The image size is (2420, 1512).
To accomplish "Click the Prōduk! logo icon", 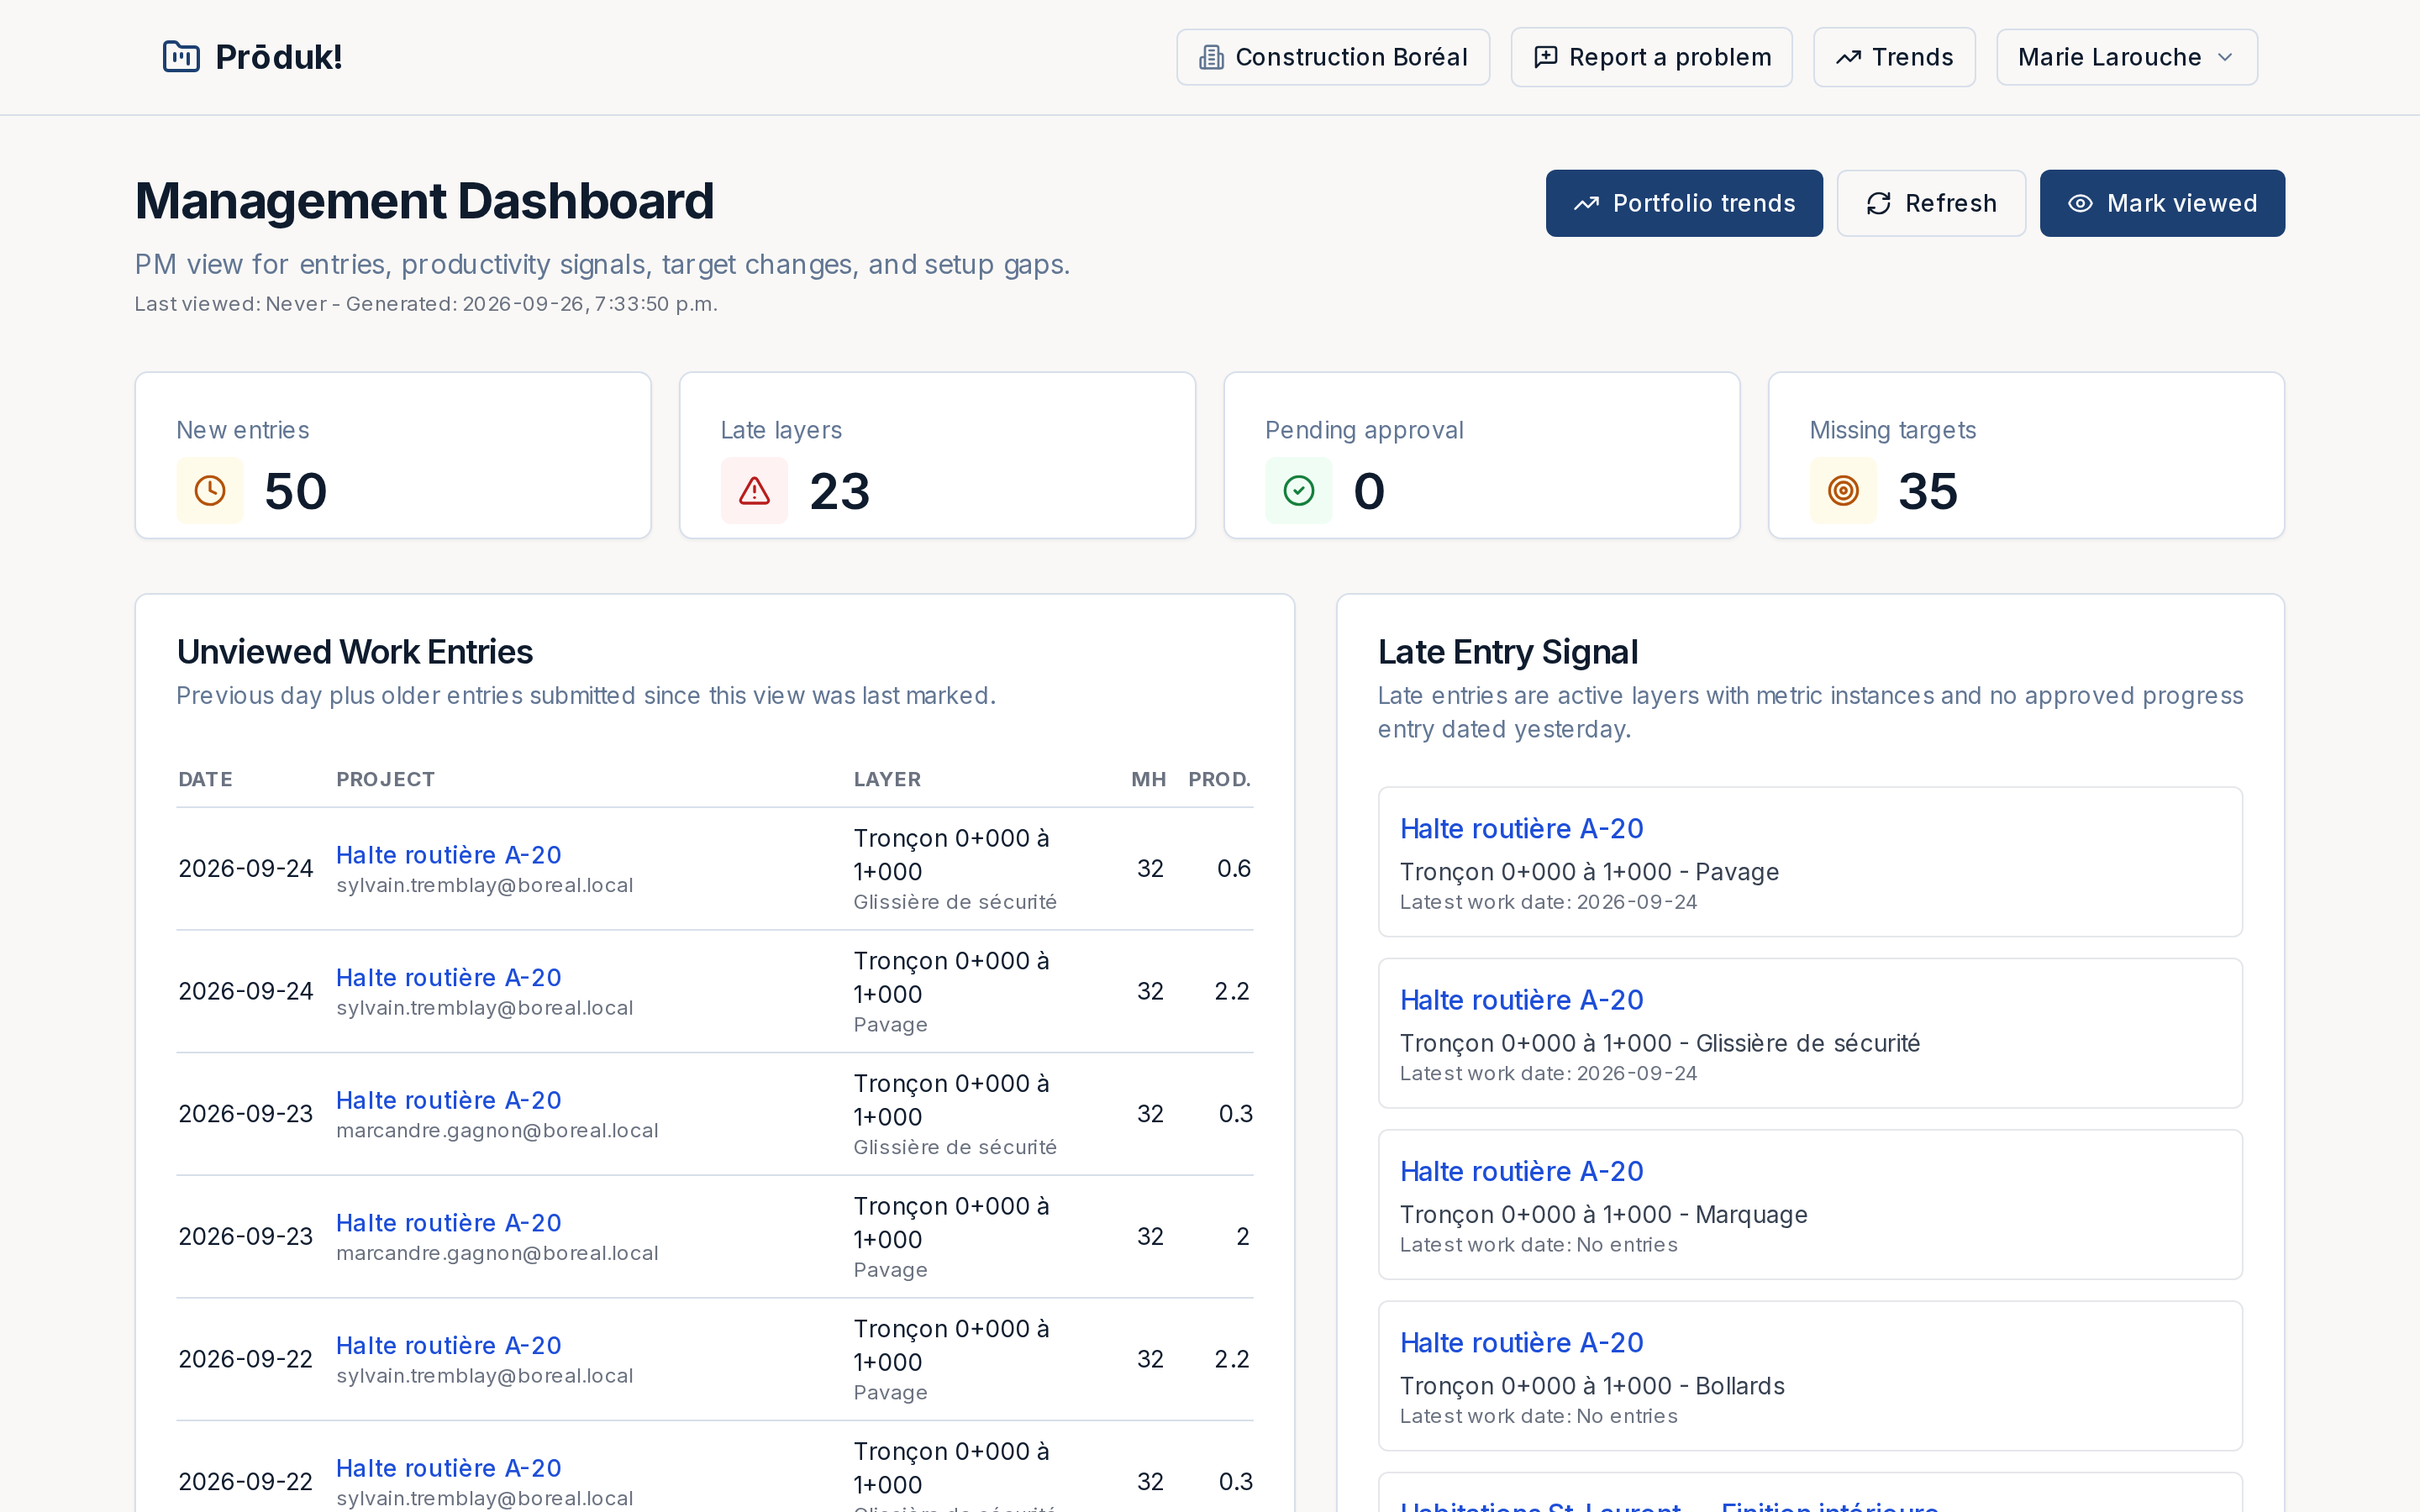I will point(181,57).
